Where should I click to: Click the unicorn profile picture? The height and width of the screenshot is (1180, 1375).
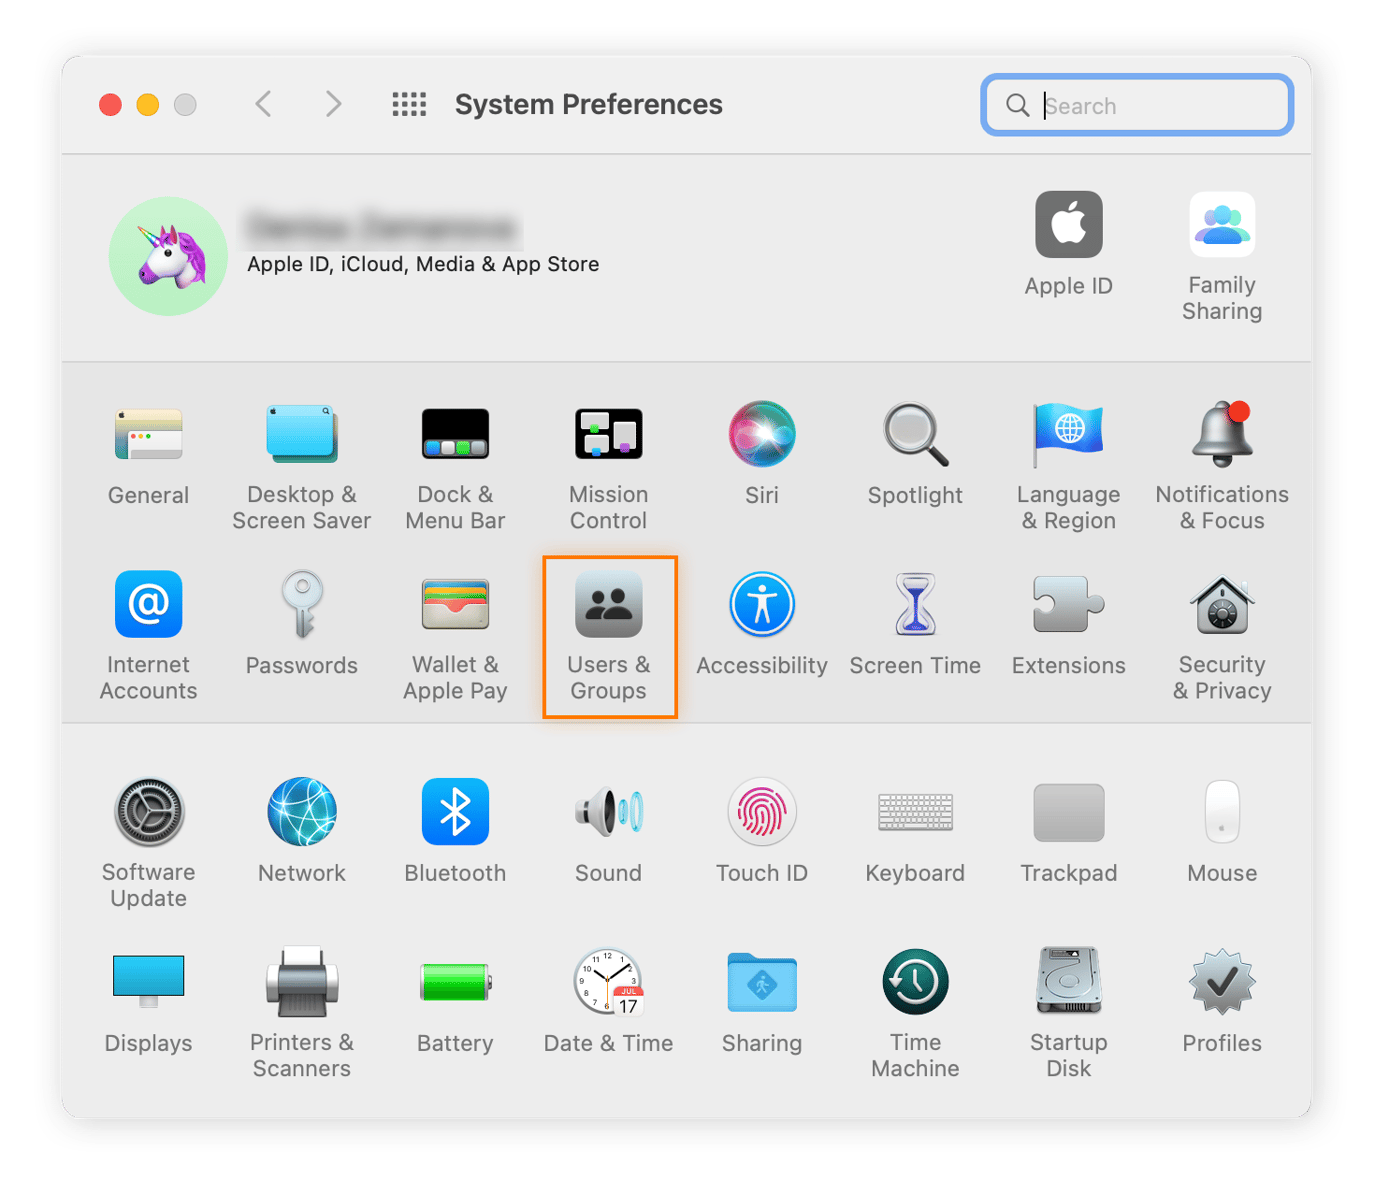point(168,256)
